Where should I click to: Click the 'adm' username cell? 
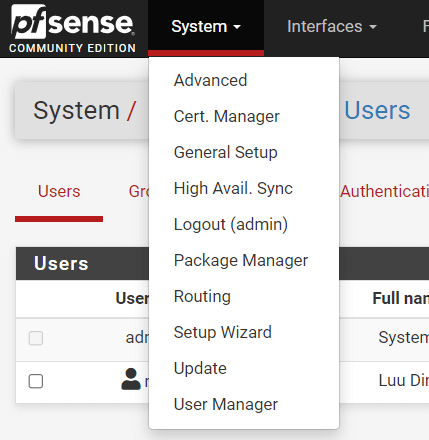click(x=137, y=338)
